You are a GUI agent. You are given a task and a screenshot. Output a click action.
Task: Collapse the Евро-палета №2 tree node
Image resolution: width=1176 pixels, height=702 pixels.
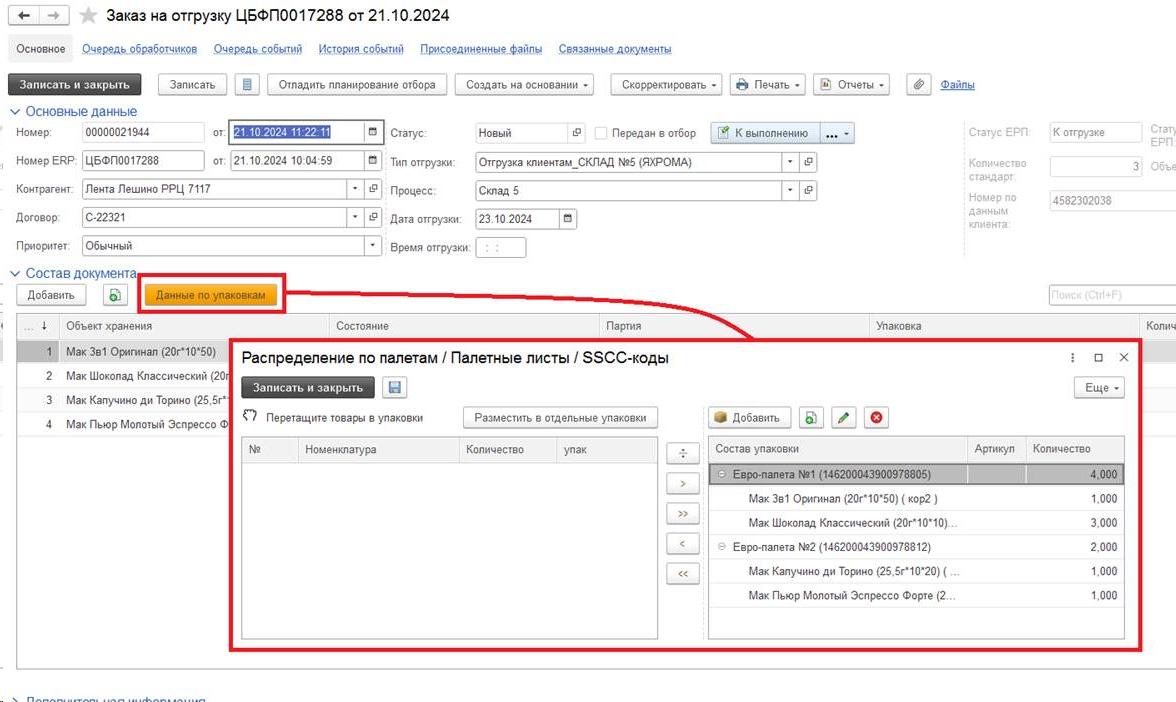721,547
